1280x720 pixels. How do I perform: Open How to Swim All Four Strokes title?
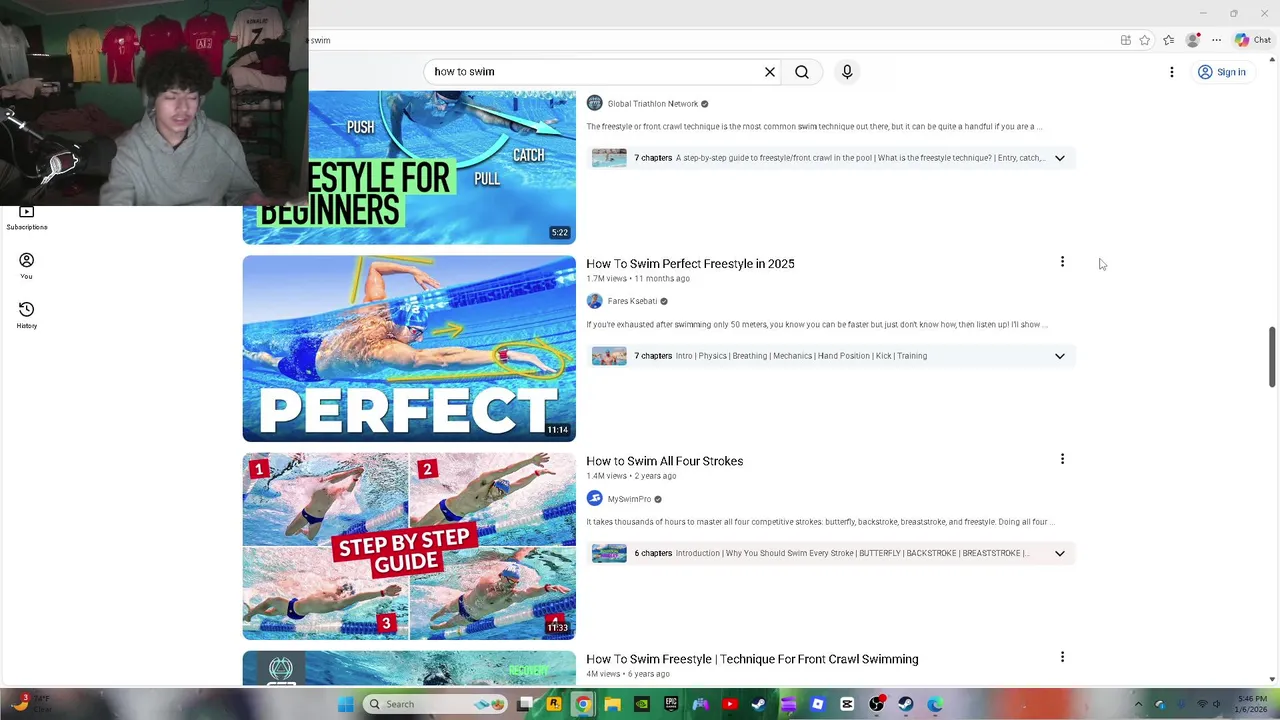[x=665, y=461]
